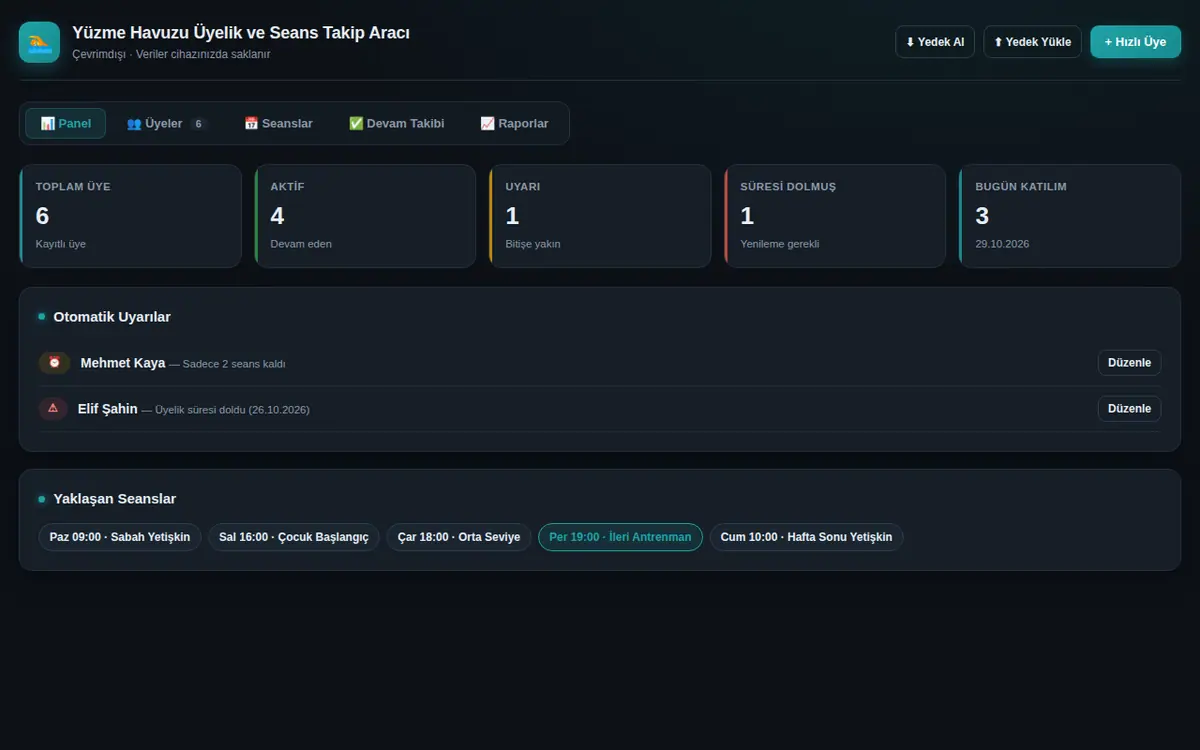Screen dimensions: 1200x750
Task: Click the Süresi Dolmuş stat card
Action: click(x=835, y=216)
